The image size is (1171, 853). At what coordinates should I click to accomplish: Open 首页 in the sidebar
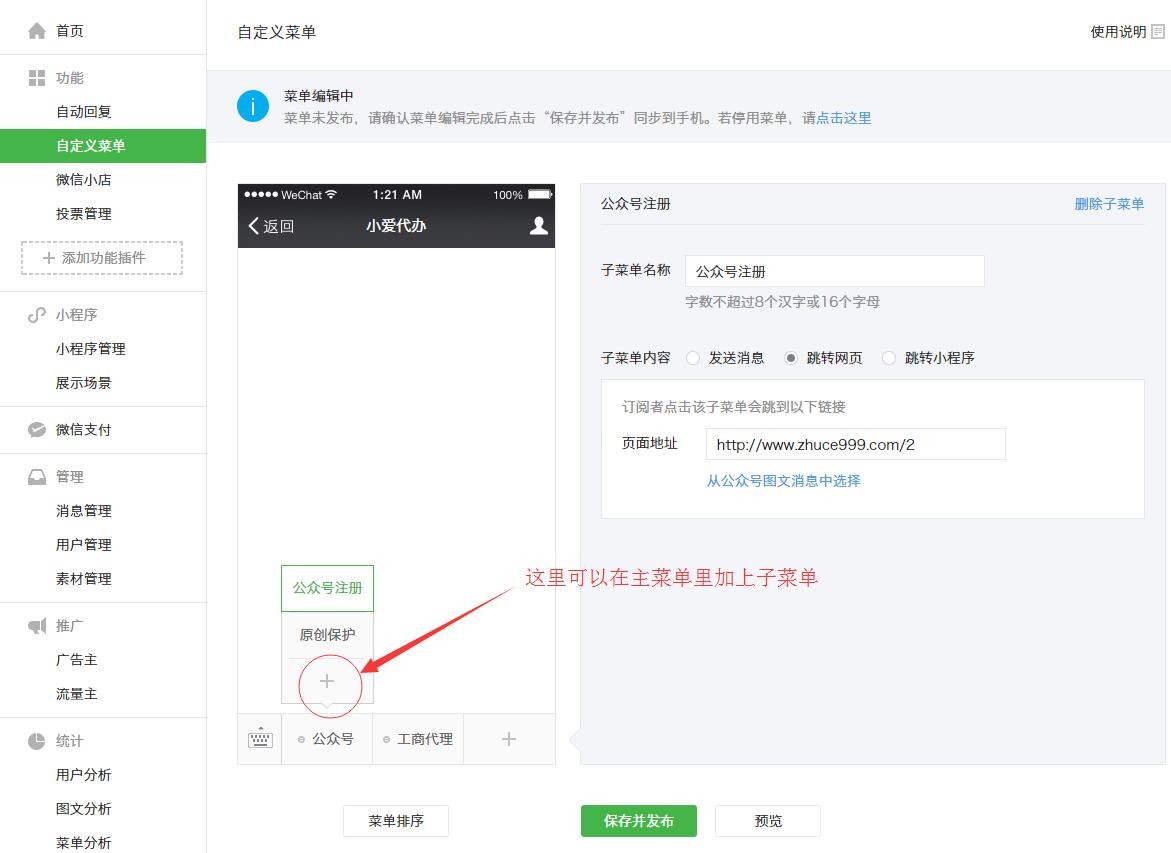tap(69, 31)
